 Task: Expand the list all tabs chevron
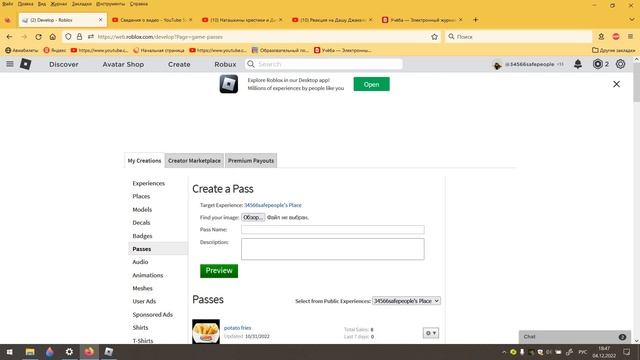[x=632, y=20]
